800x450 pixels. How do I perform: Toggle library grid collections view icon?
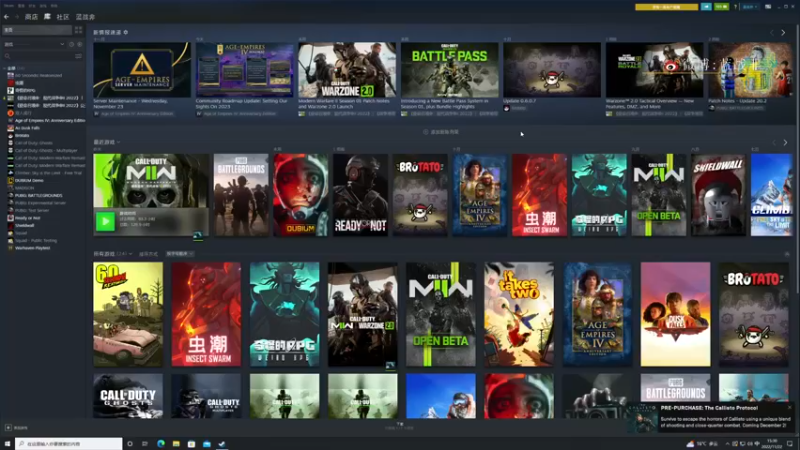[x=78, y=30]
